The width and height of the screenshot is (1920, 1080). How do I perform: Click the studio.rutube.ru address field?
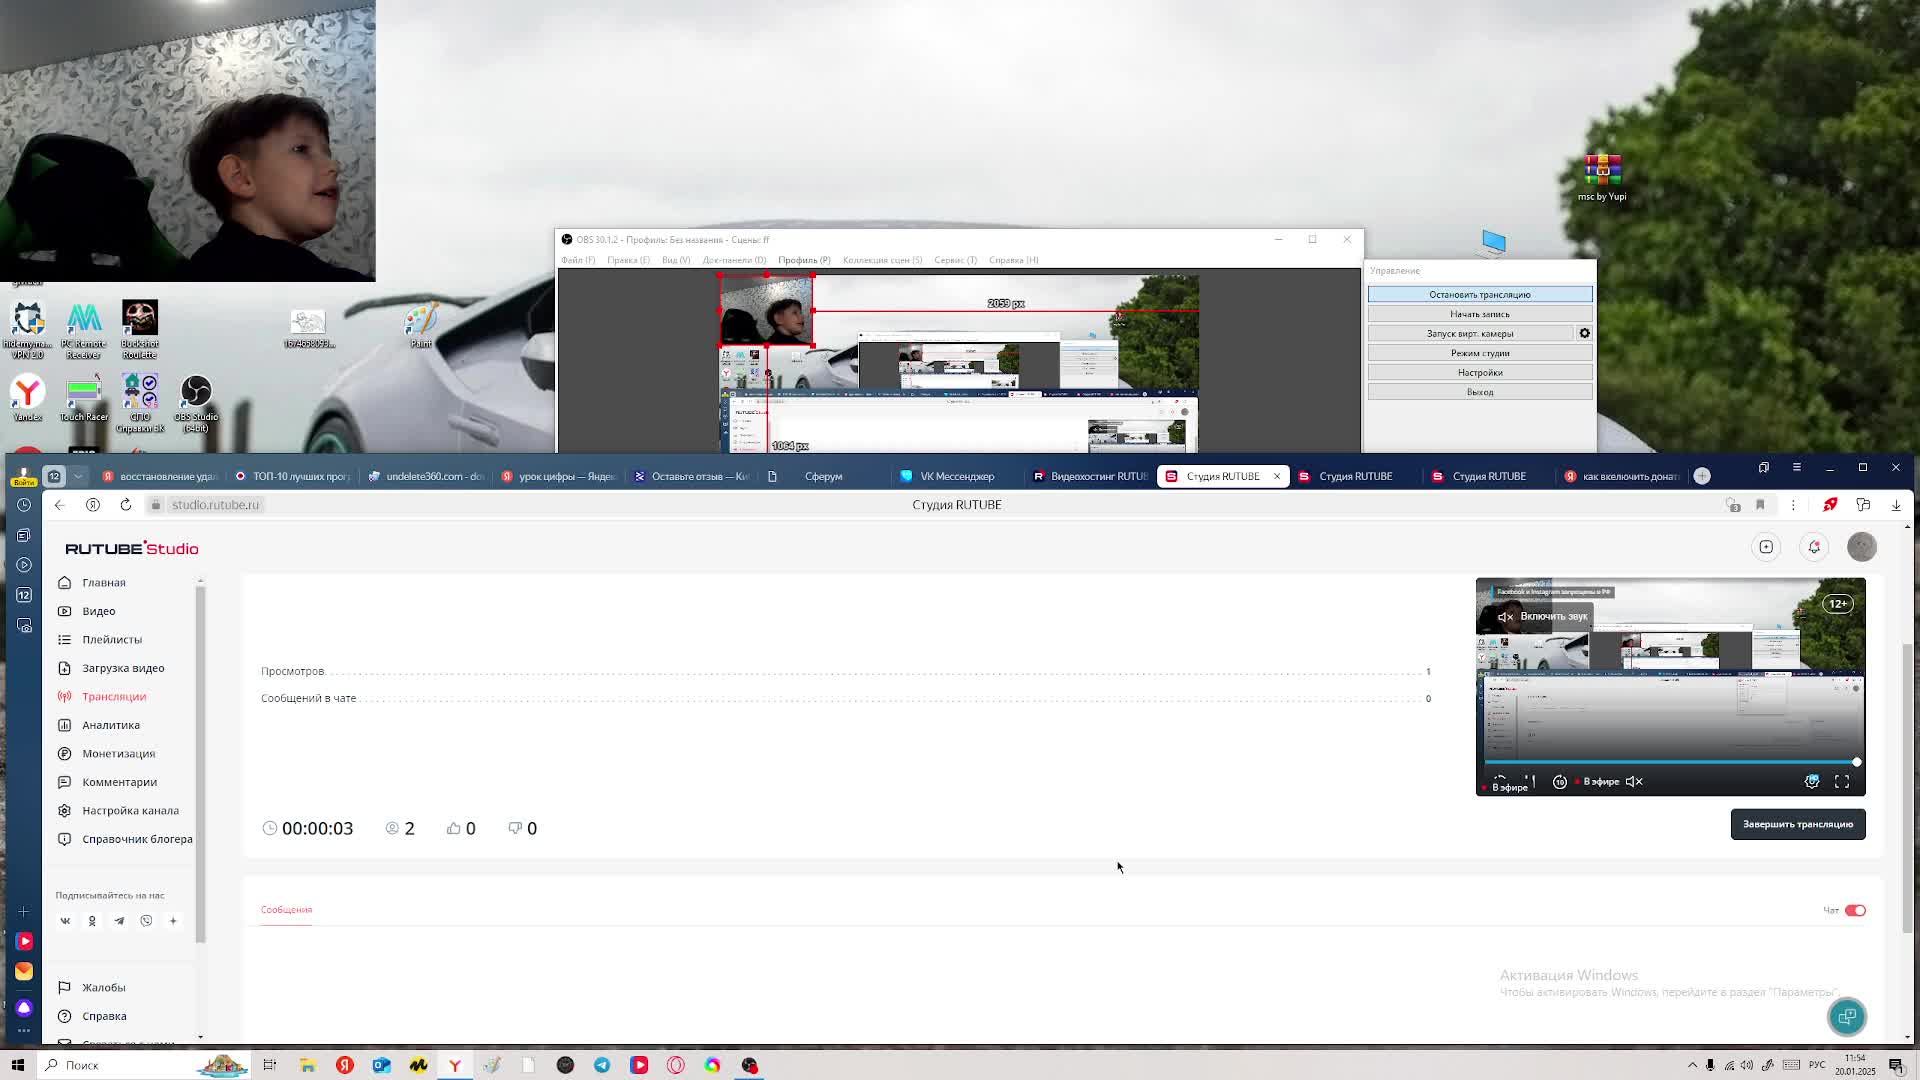click(x=215, y=505)
